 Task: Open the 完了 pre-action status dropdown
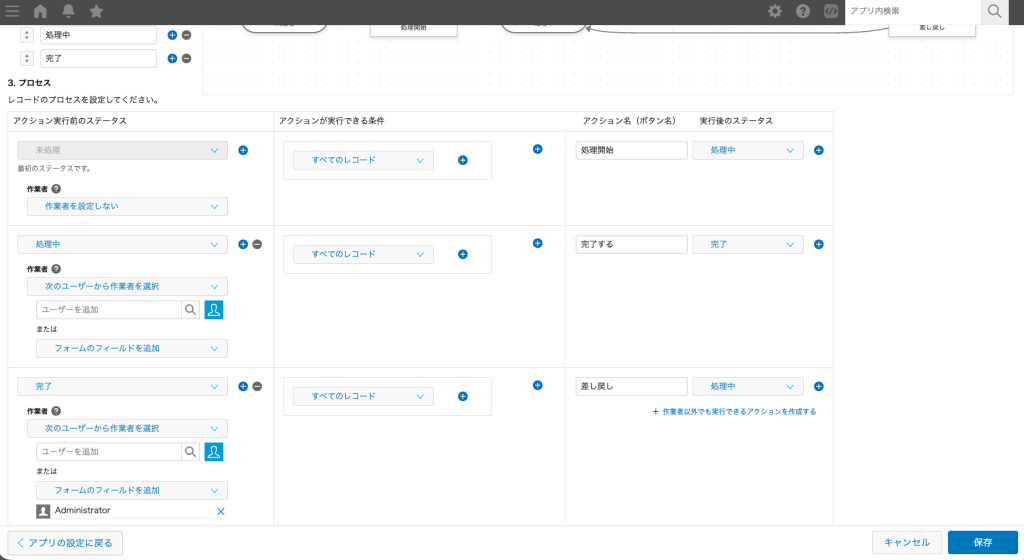[x=122, y=386]
